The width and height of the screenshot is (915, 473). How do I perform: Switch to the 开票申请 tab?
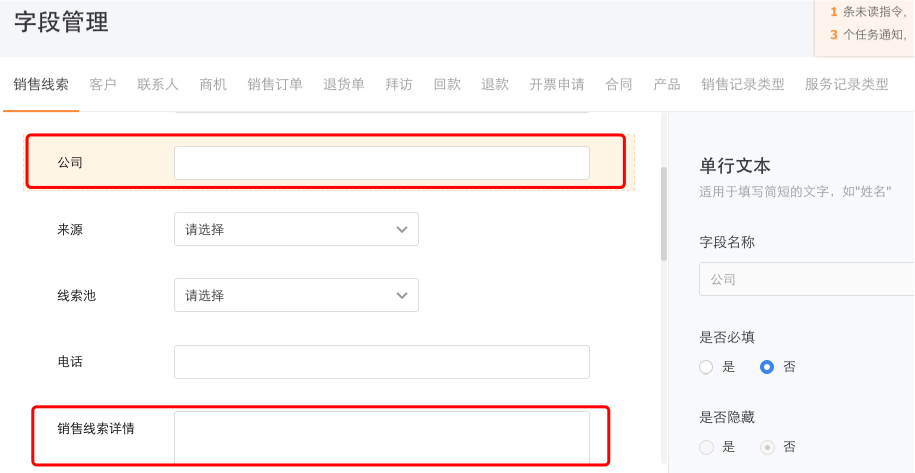(x=557, y=85)
